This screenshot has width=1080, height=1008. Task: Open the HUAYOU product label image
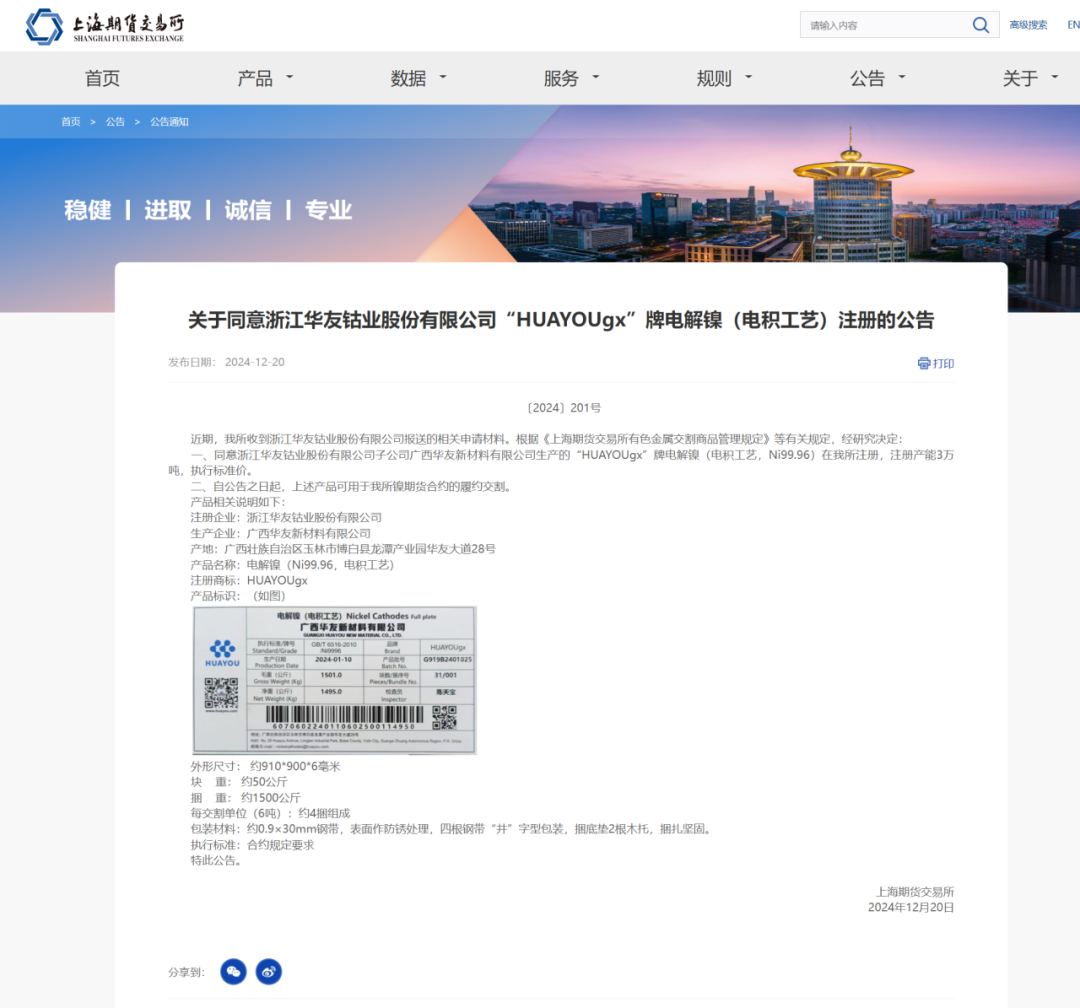click(x=334, y=680)
